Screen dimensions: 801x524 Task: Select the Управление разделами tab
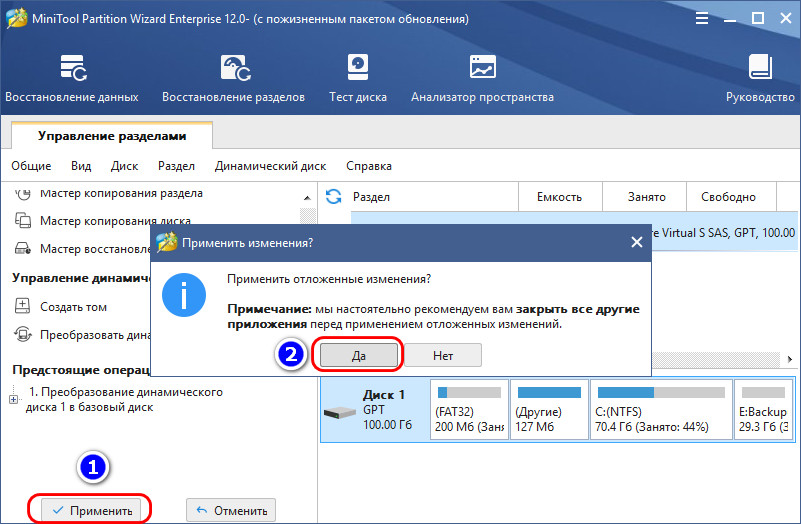(x=112, y=136)
